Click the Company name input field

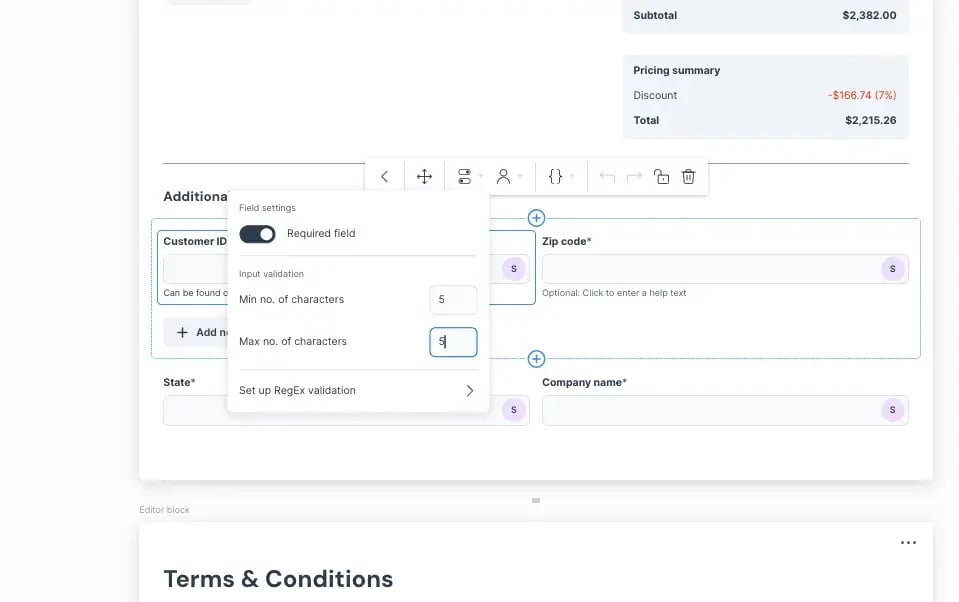coord(725,410)
